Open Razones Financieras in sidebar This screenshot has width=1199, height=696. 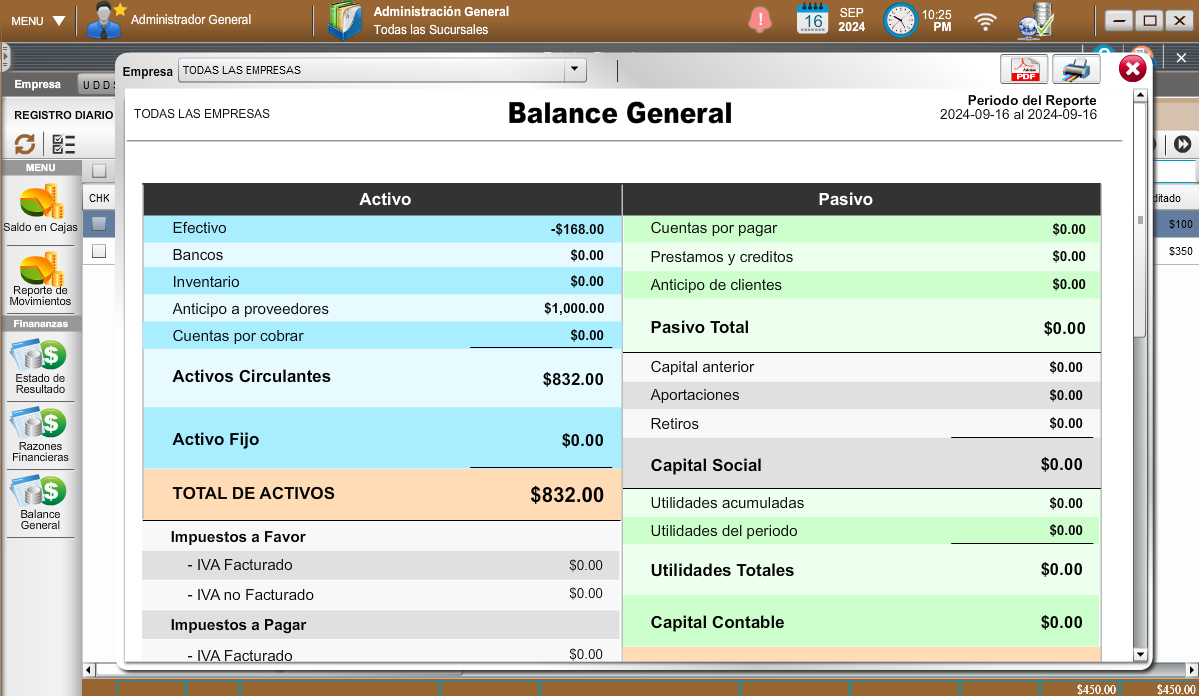[40, 434]
